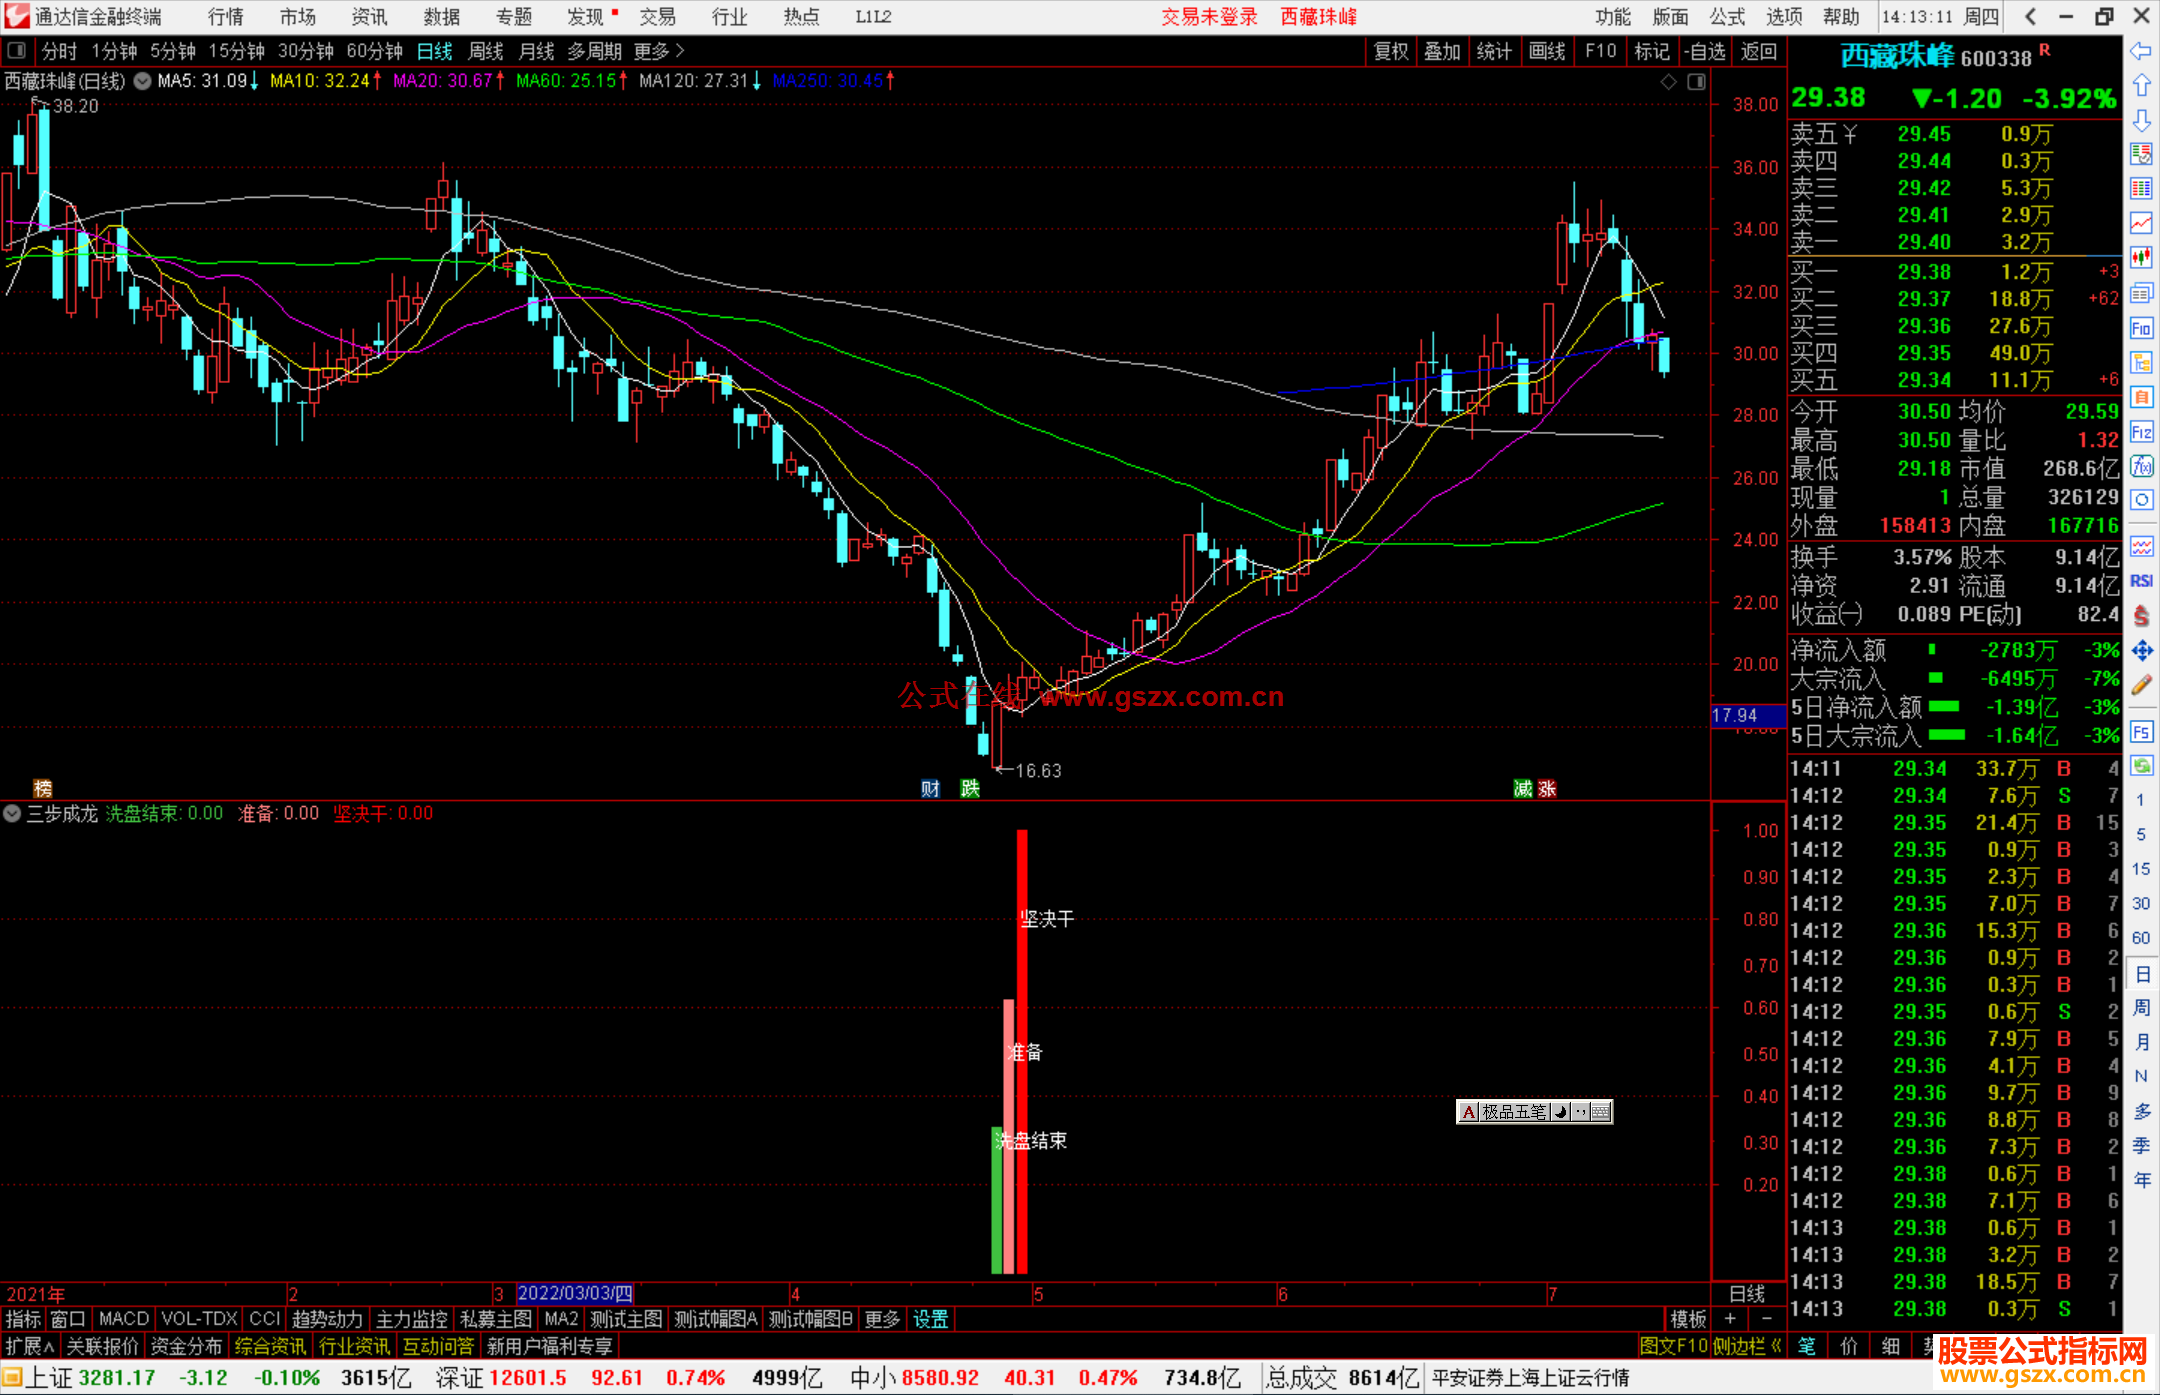Select the pencil drawing tool icon
This screenshot has width=2160, height=1395.
click(x=2141, y=685)
